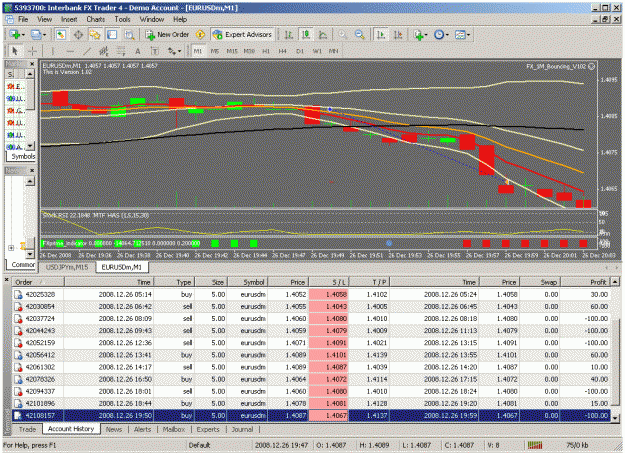Open the New Chart toolbar icon
Viewport: 625px width, 453px height.
pyautogui.click(x=15, y=35)
